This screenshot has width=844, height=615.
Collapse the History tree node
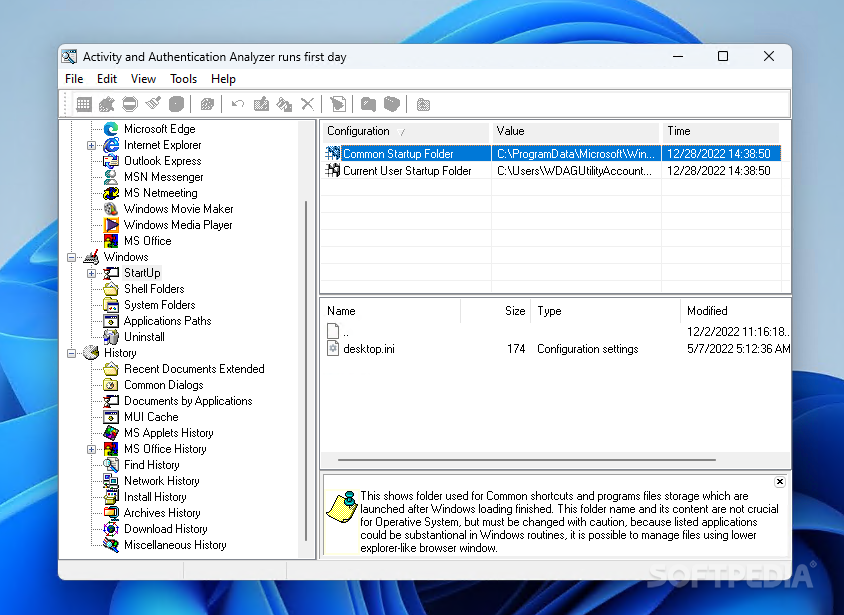click(x=71, y=354)
